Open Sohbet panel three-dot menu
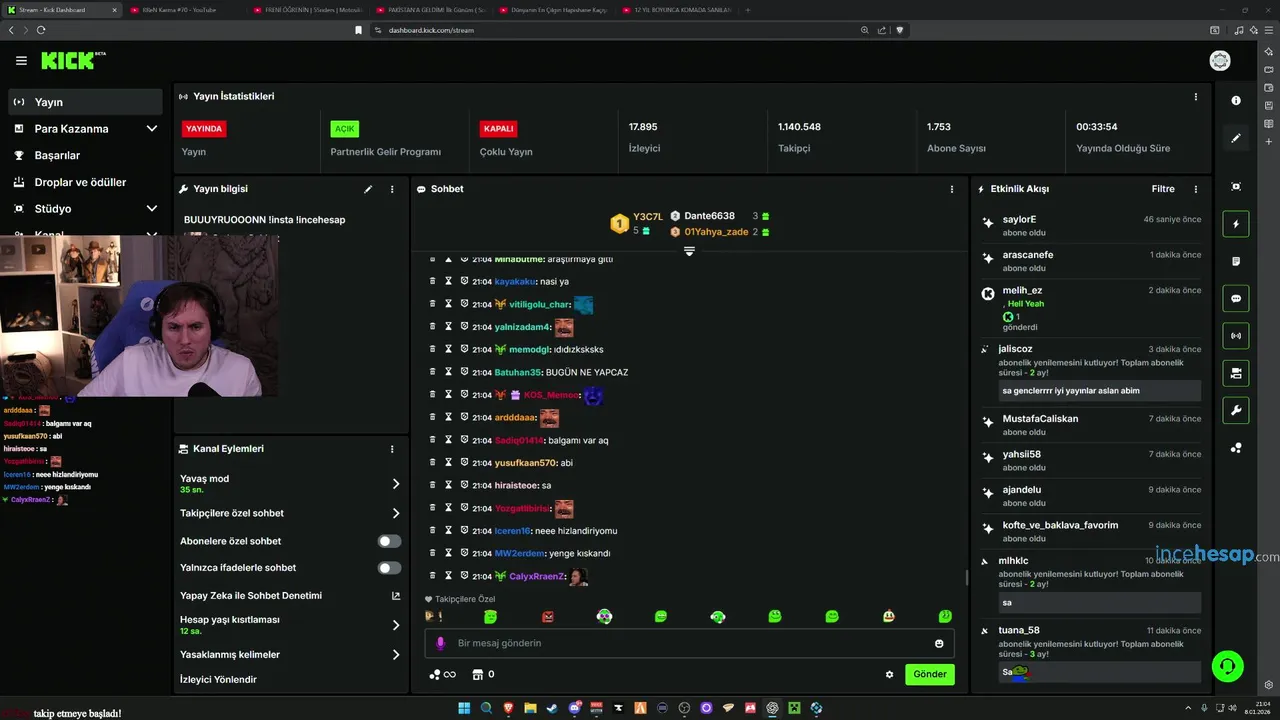This screenshot has height=720, width=1280. tap(951, 189)
